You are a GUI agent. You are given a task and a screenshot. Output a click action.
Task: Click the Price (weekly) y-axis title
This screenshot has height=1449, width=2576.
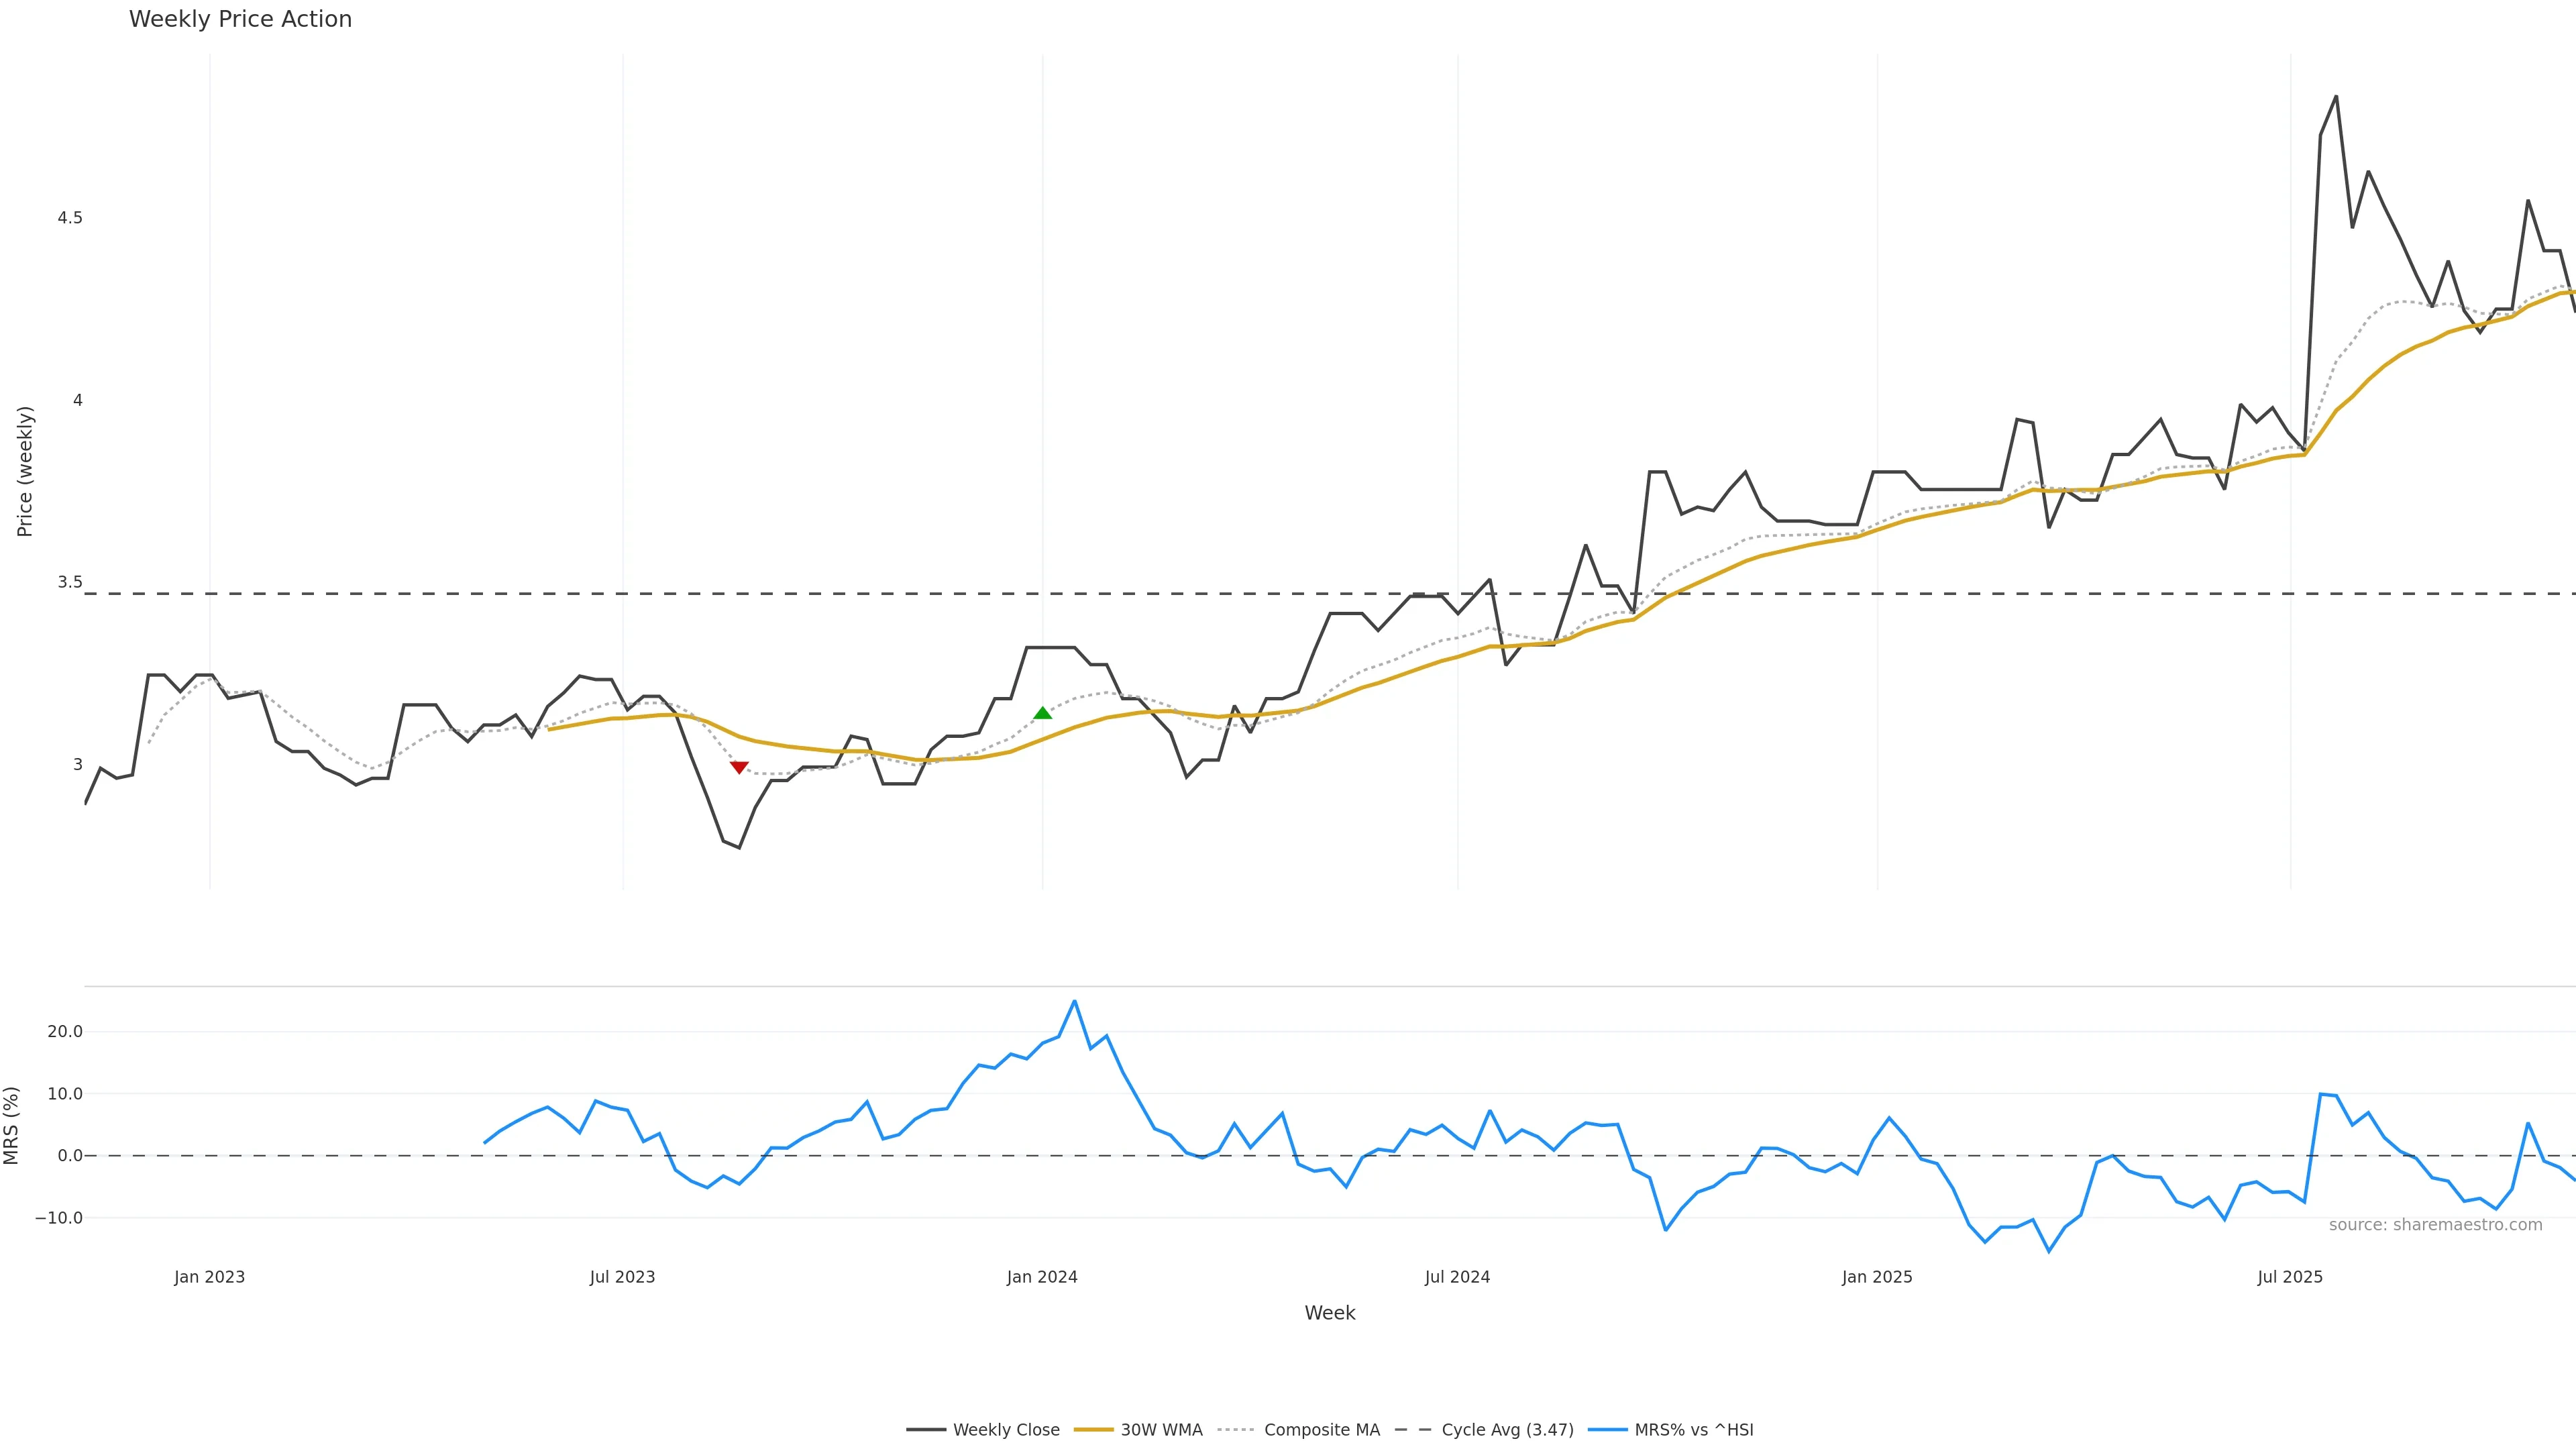pyautogui.click(x=25, y=471)
